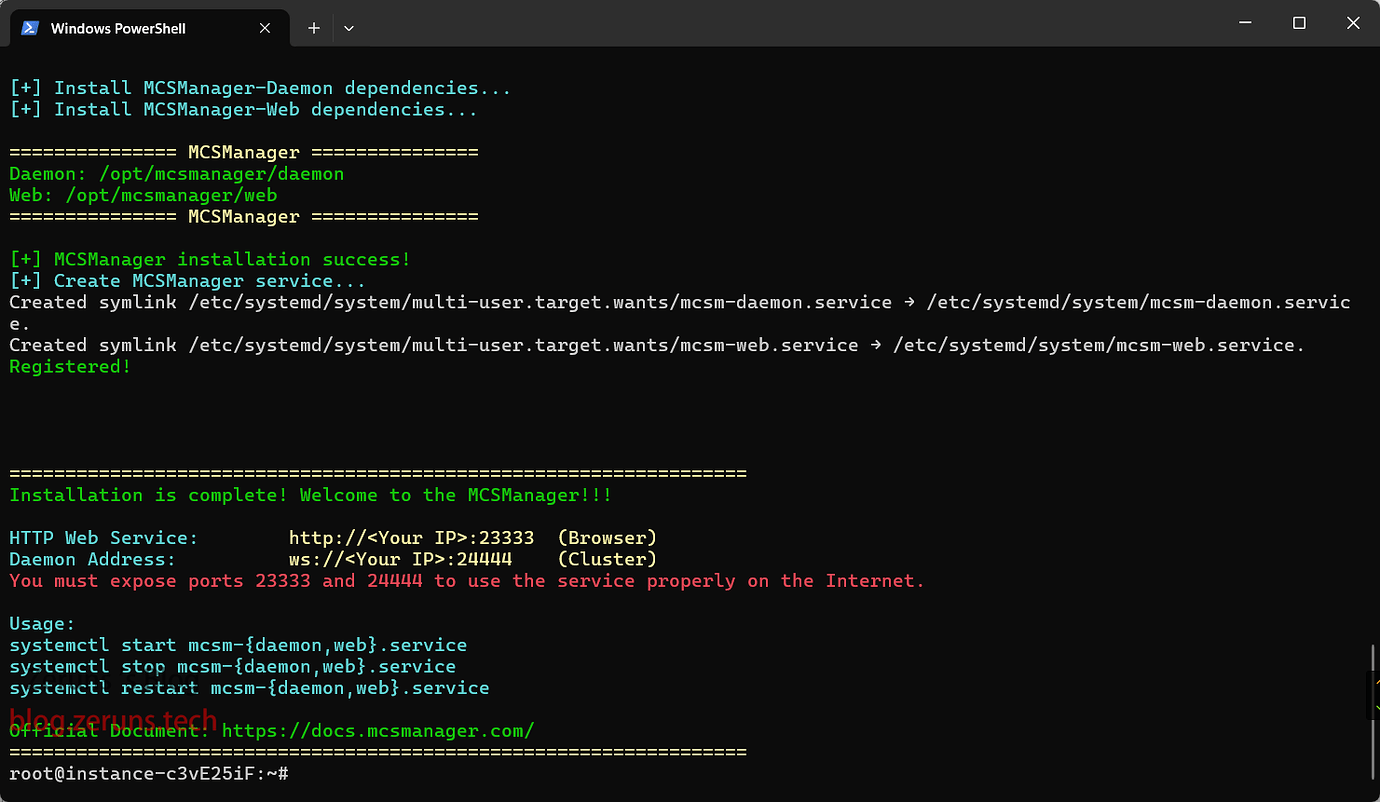Minimize the terminal window
1380x802 pixels.
coord(1243,22)
